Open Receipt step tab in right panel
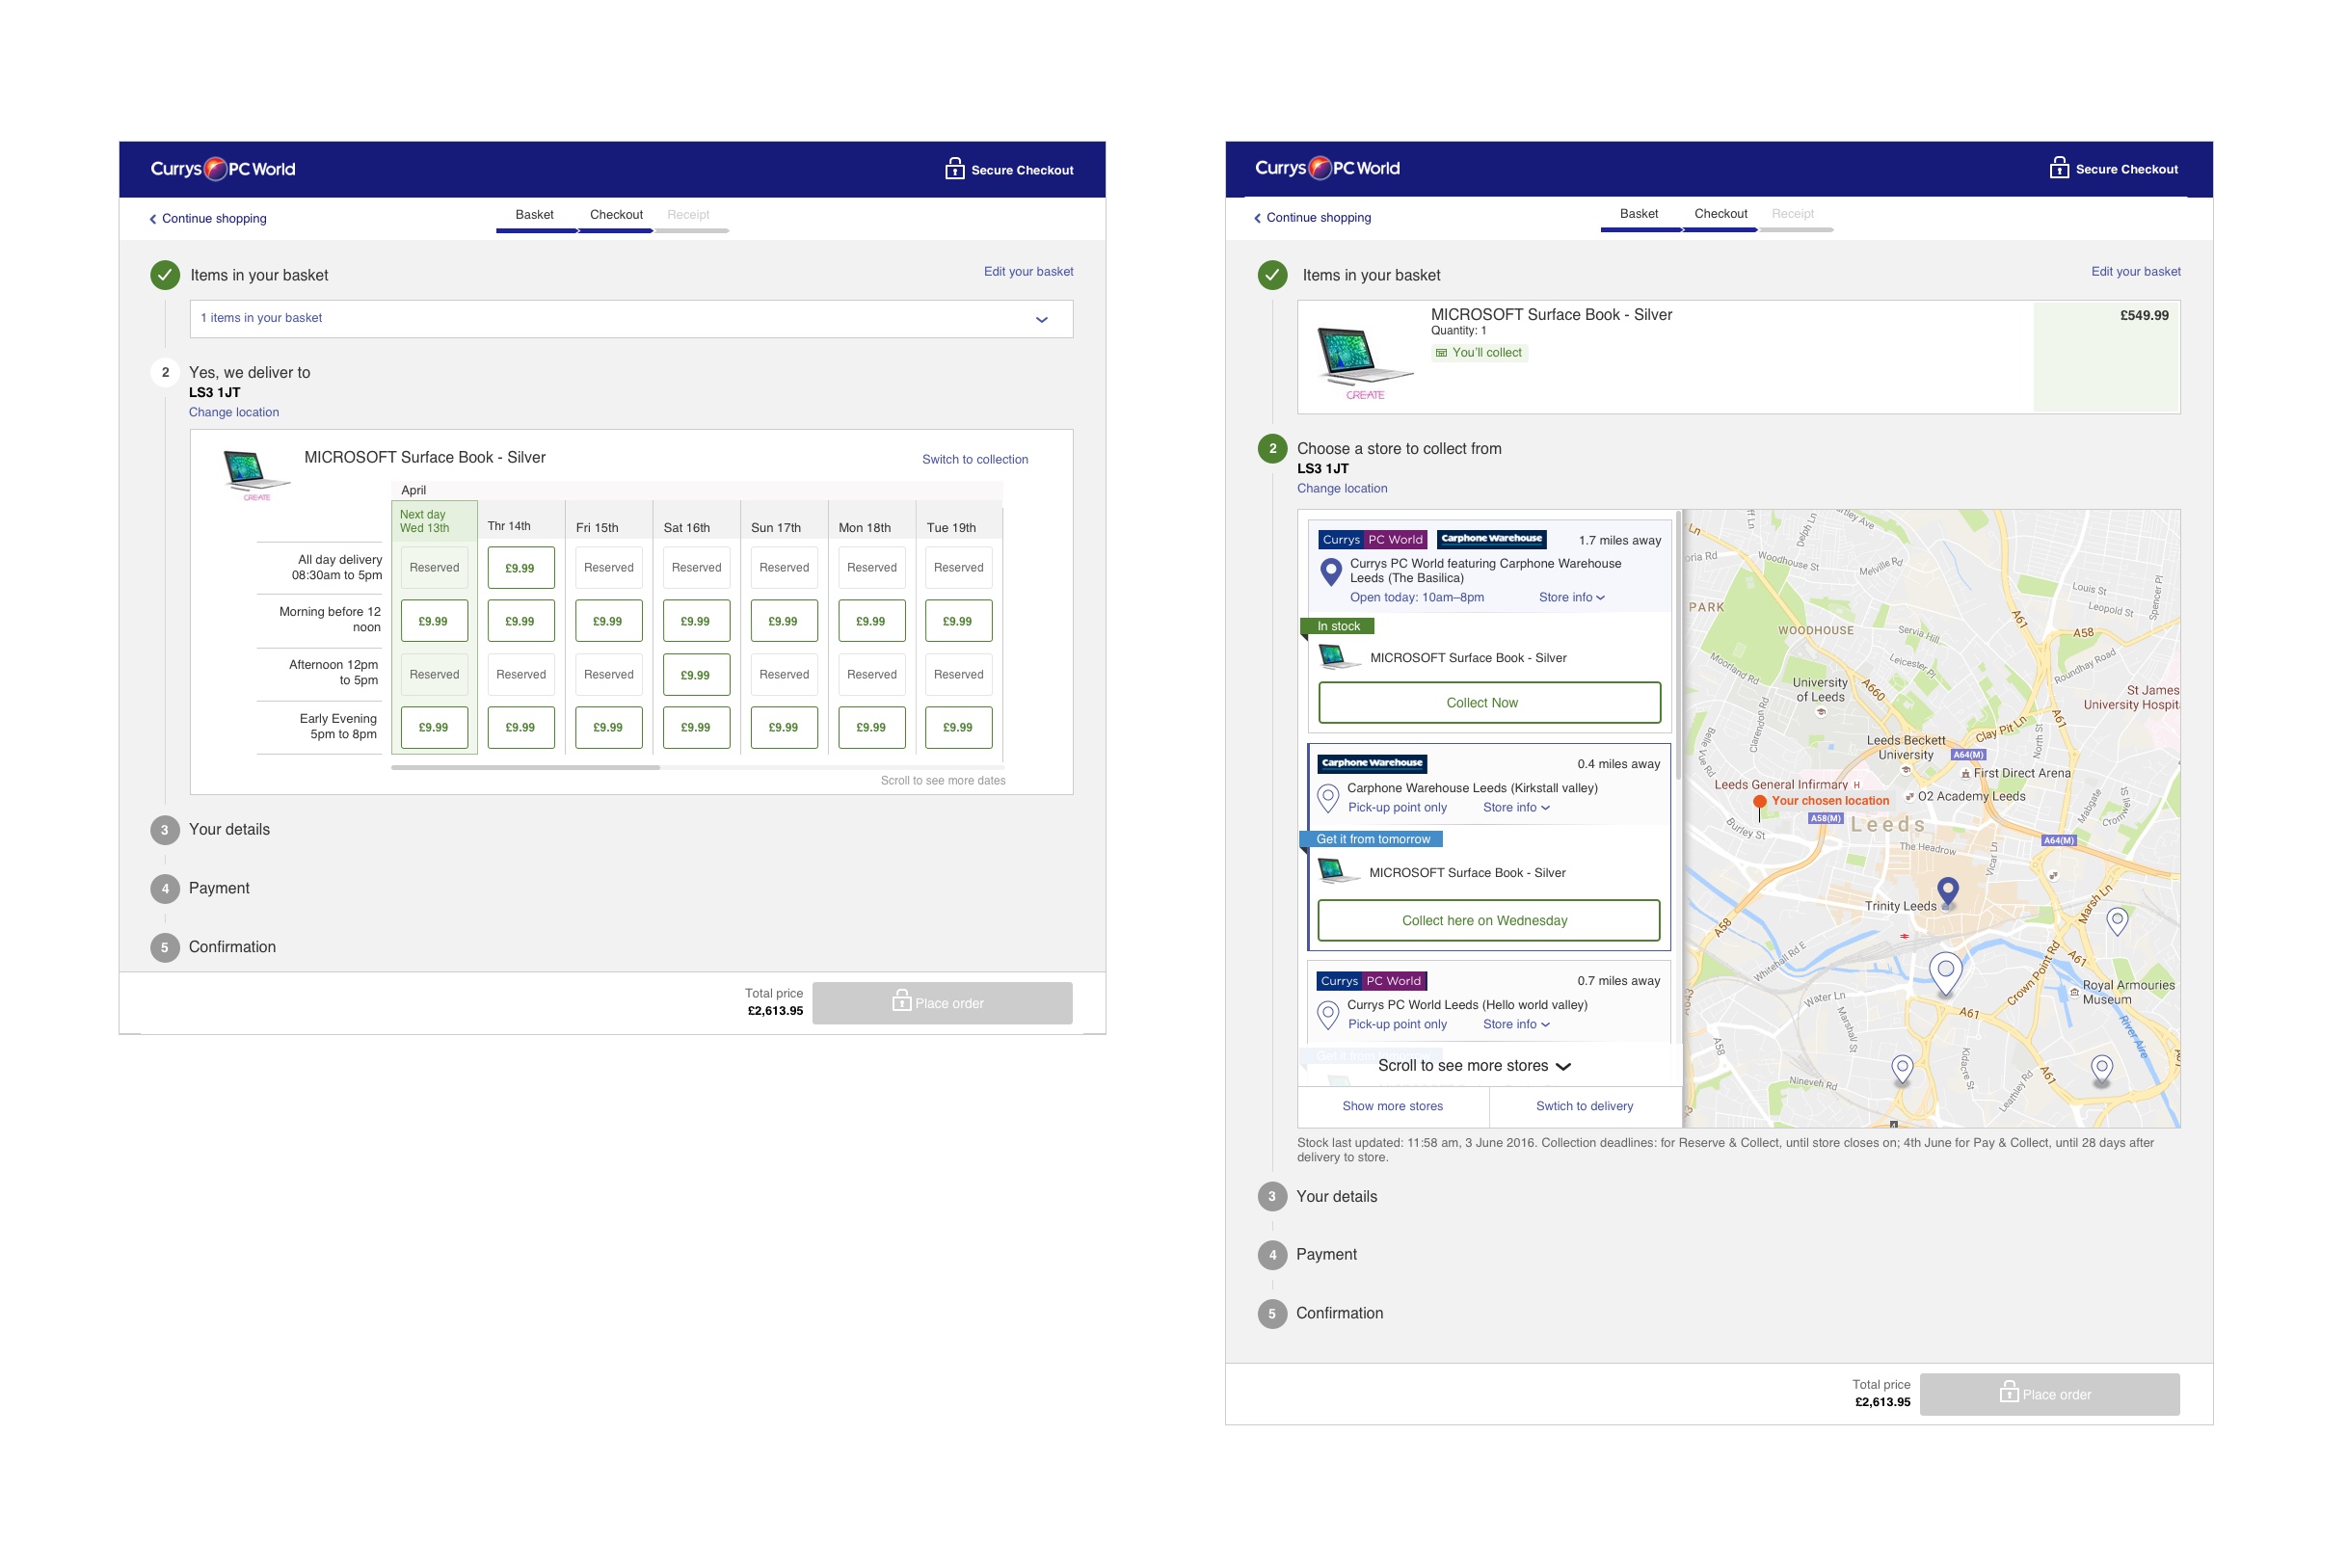Image resolution: width=2347 pixels, height=1568 pixels. click(x=1794, y=217)
